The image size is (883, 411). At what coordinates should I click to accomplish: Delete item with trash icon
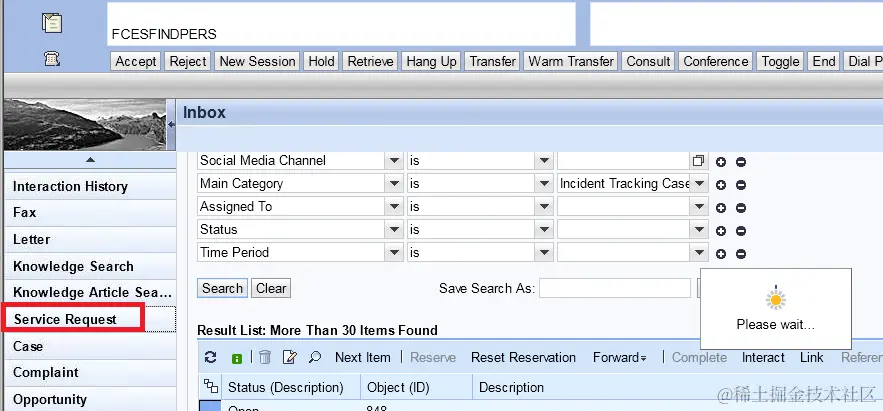pos(265,357)
